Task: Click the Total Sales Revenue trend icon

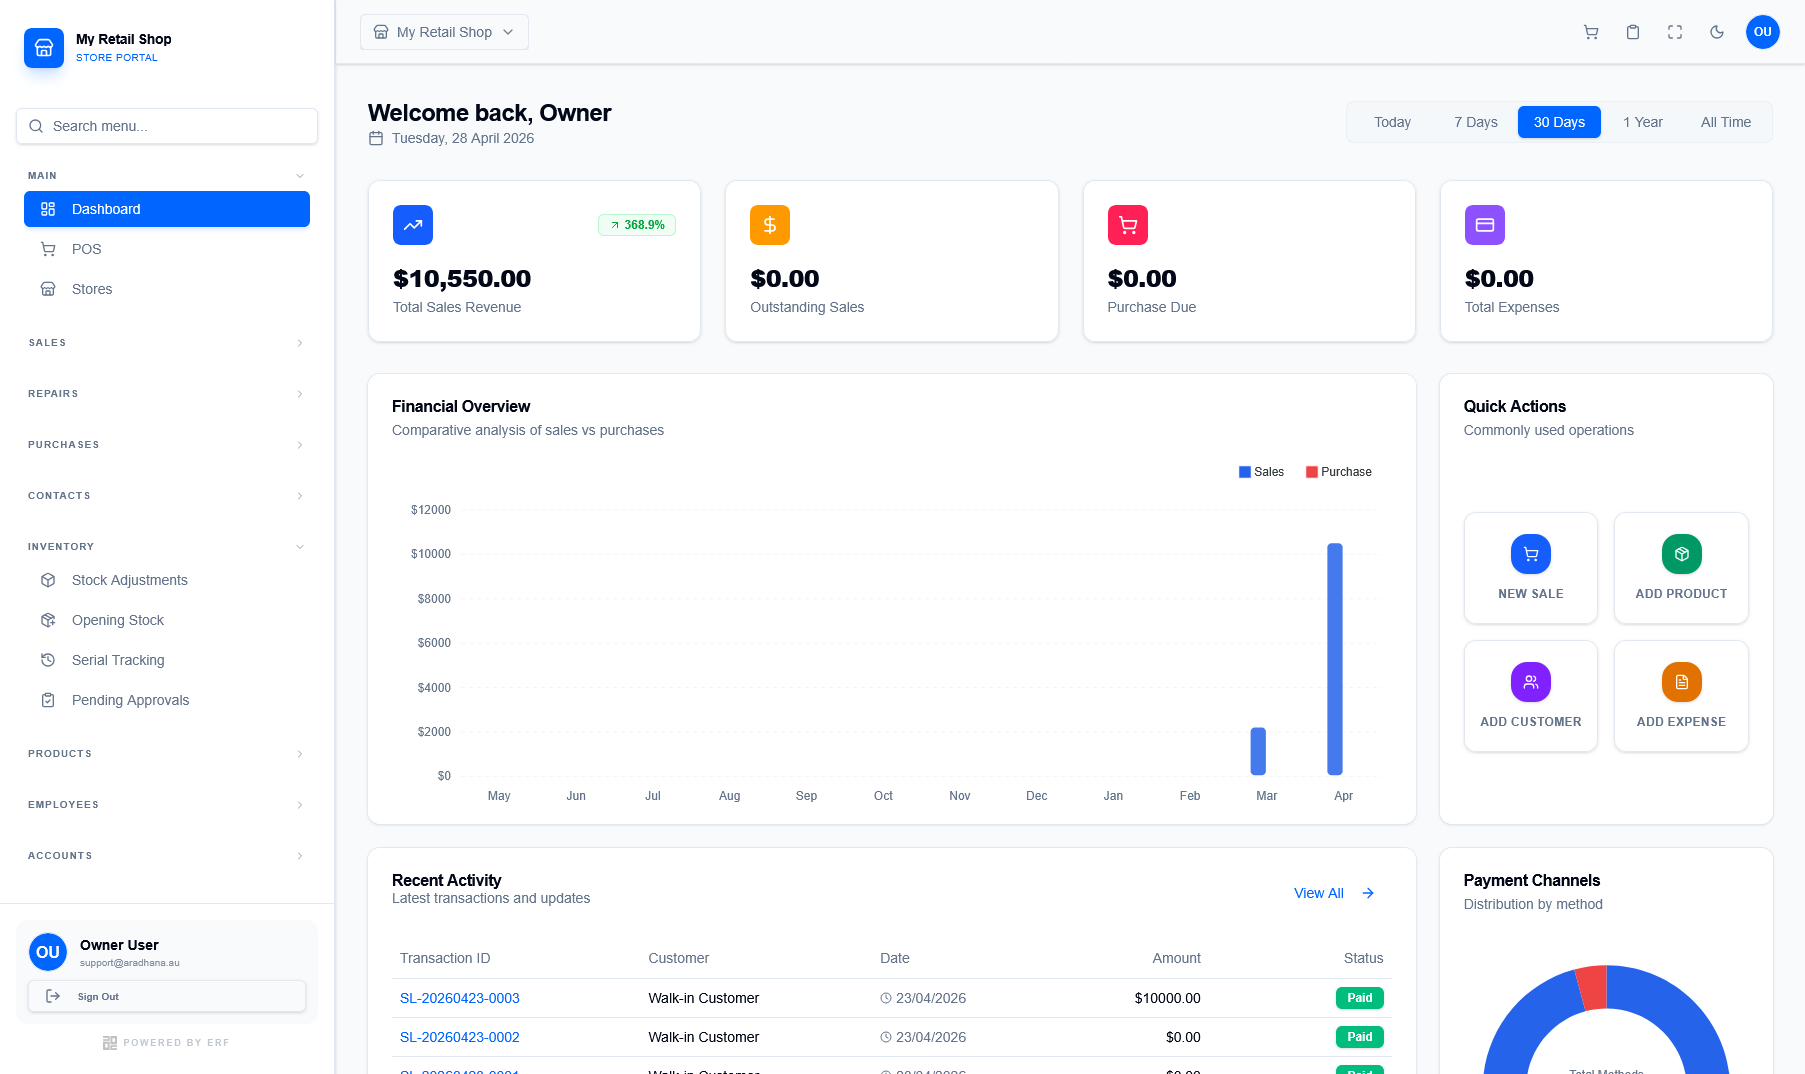Action: pos(413,225)
